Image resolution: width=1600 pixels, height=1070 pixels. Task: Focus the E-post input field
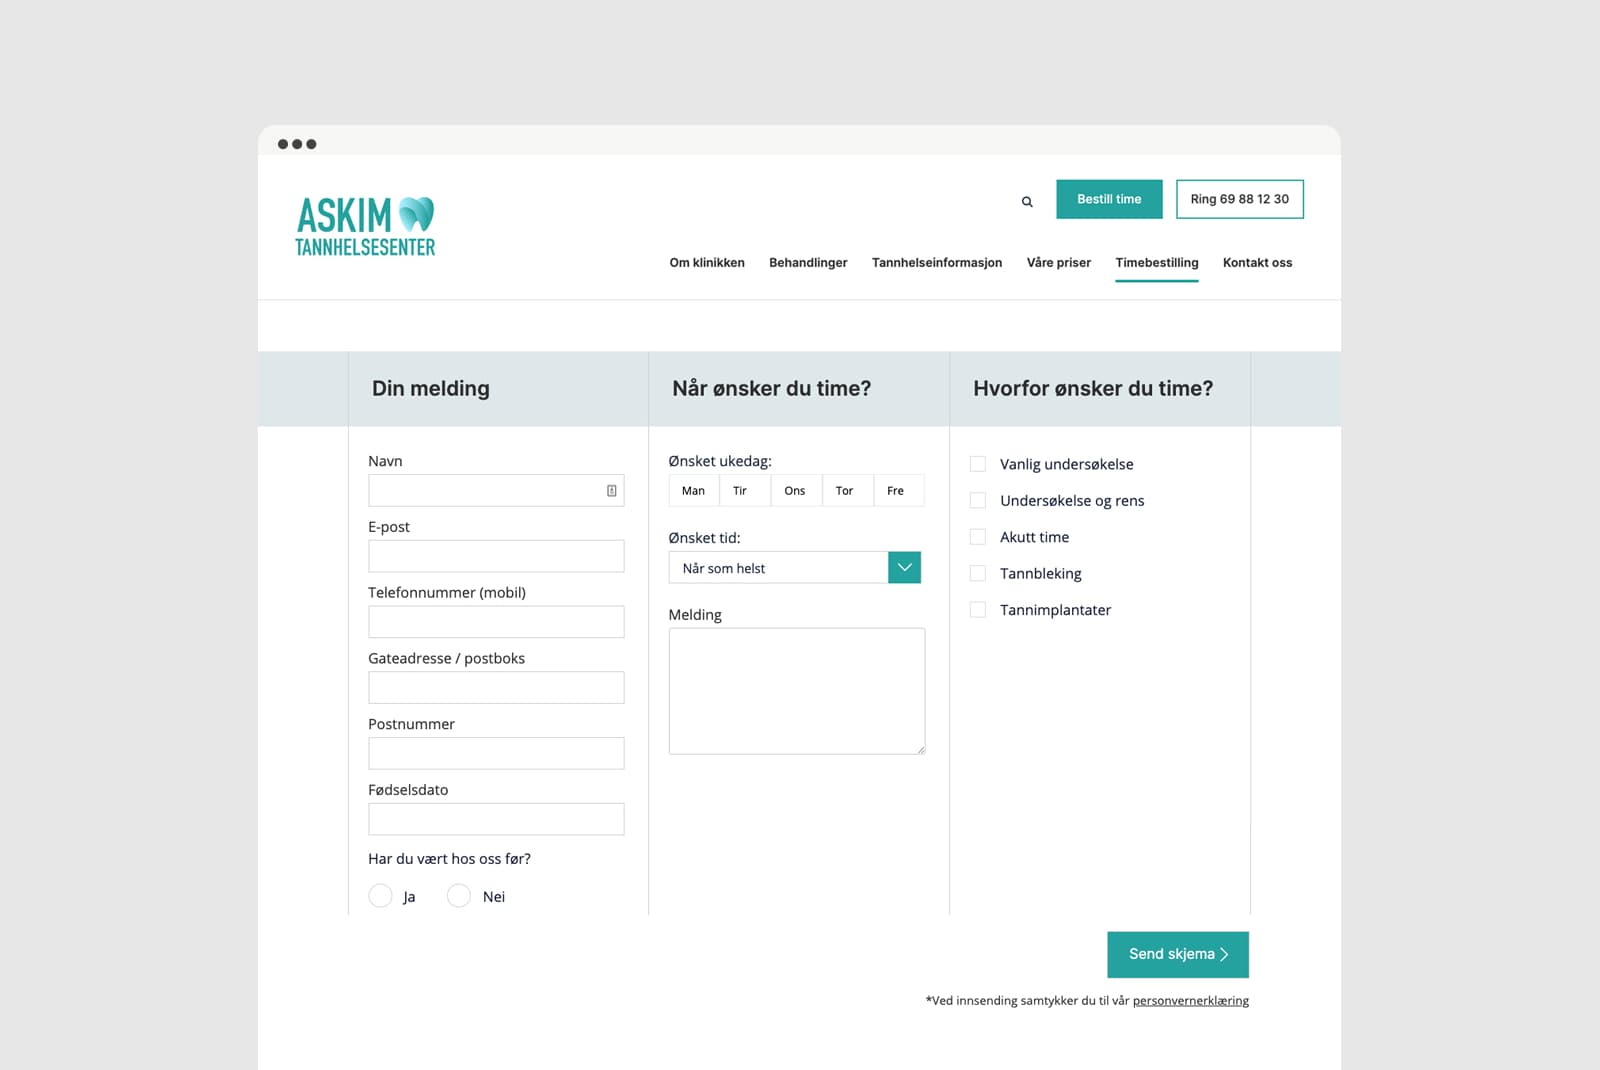click(x=496, y=557)
